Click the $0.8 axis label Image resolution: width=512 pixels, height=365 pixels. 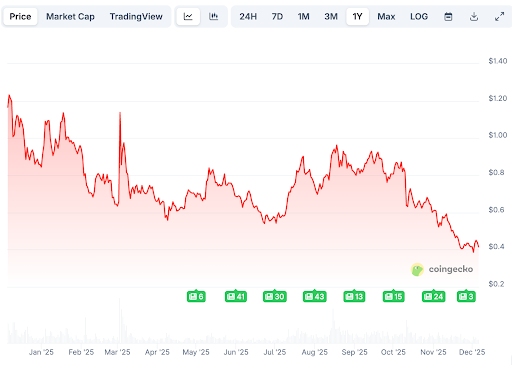[x=496, y=172]
